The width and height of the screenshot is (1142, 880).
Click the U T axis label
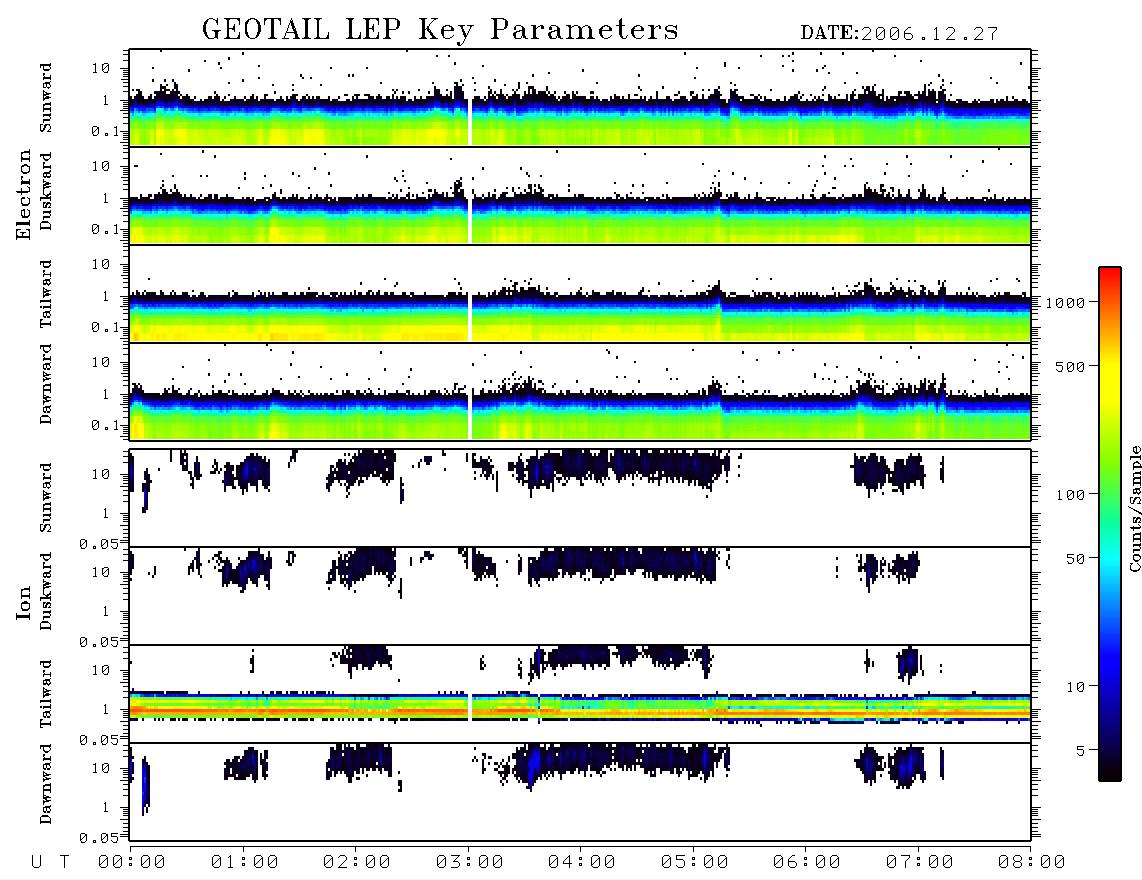(50, 863)
